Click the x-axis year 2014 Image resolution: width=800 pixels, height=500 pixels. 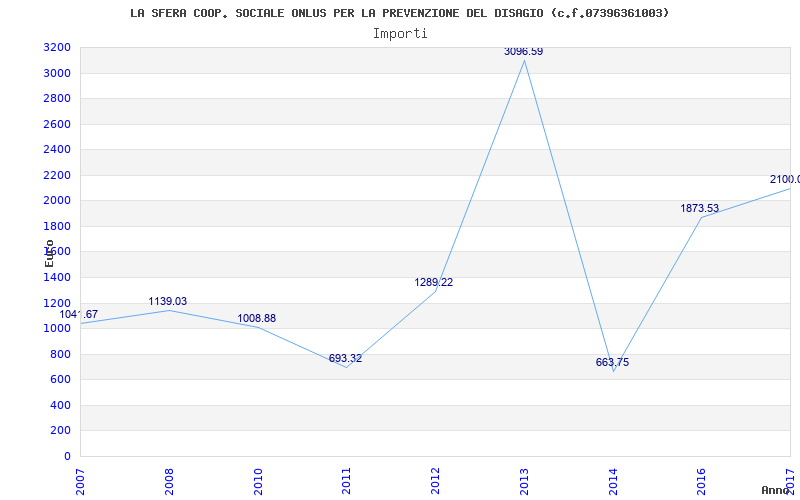(613, 482)
